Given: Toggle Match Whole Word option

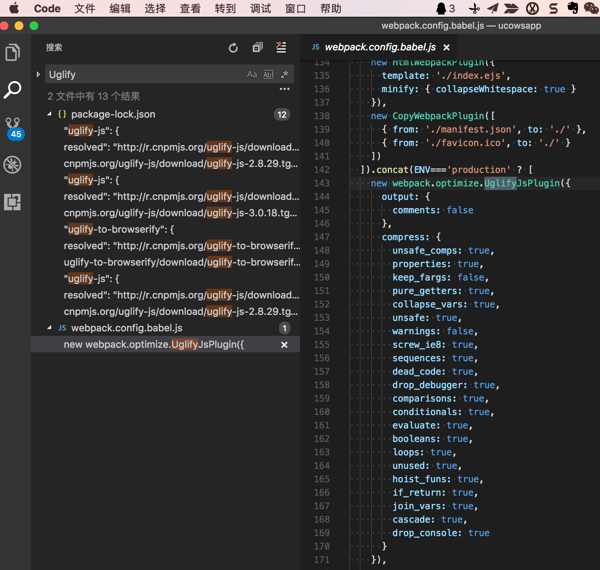Looking at the screenshot, I should pos(268,75).
